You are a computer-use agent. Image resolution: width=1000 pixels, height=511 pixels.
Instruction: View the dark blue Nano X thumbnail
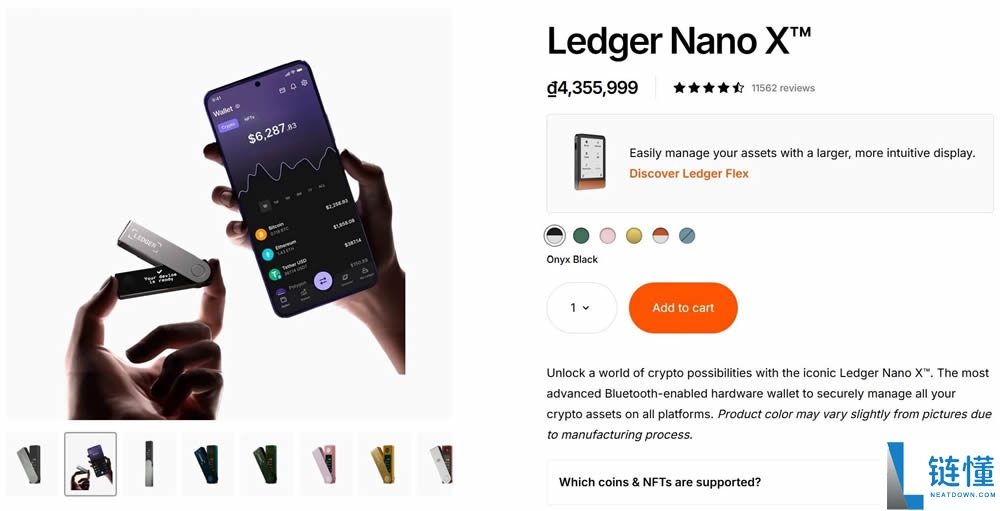pyautogui.click(x=208, y=464)
